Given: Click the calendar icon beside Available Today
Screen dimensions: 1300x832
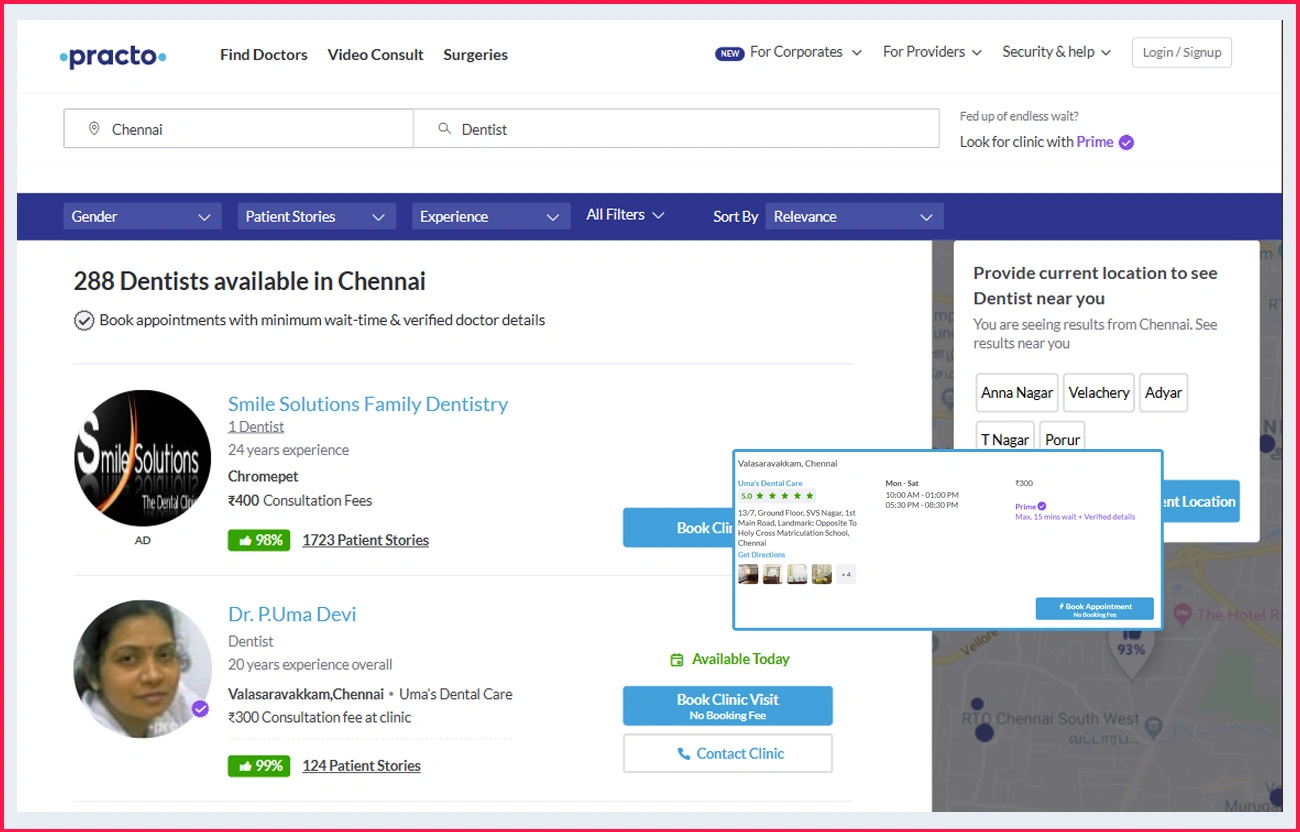Looking at the screenshot, I should coord(675,659).
